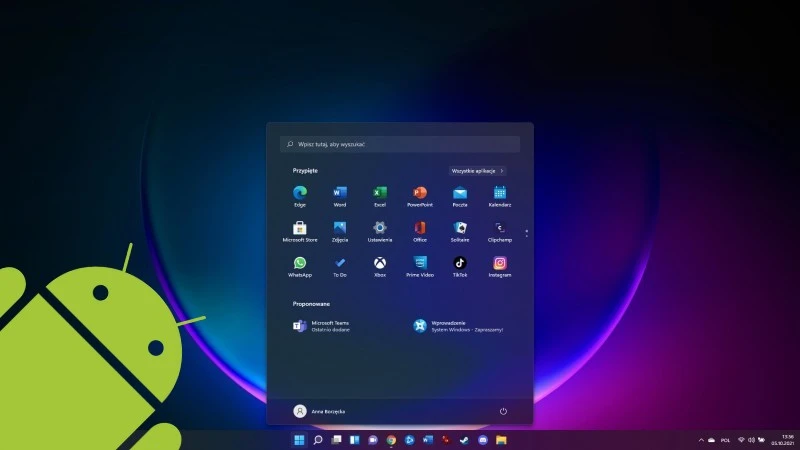Open the blue arrow app on taskbar

[409, 440]
